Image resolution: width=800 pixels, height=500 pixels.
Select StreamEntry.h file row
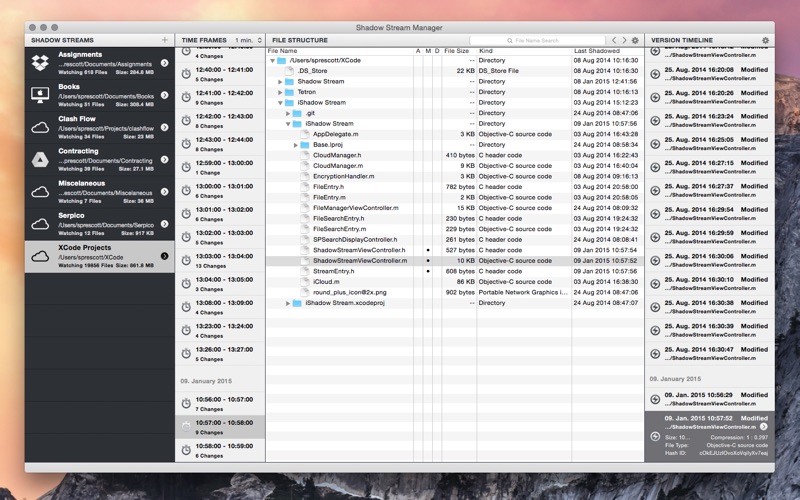455,271
